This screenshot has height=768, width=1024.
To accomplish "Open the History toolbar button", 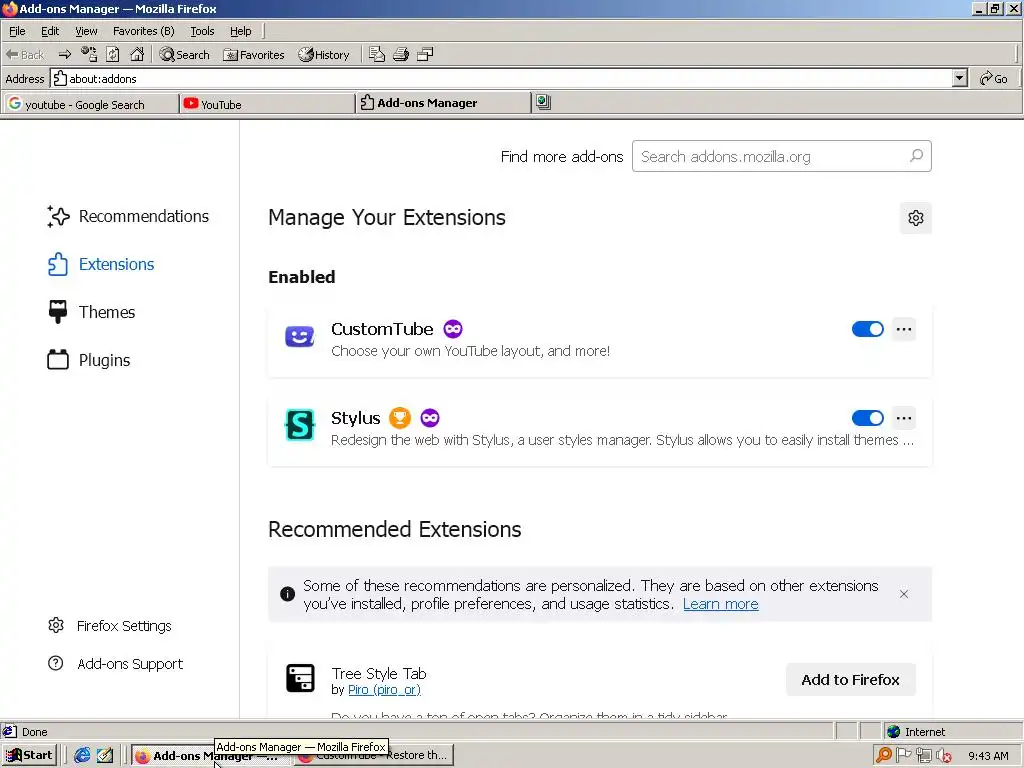I will click(324, 55).
